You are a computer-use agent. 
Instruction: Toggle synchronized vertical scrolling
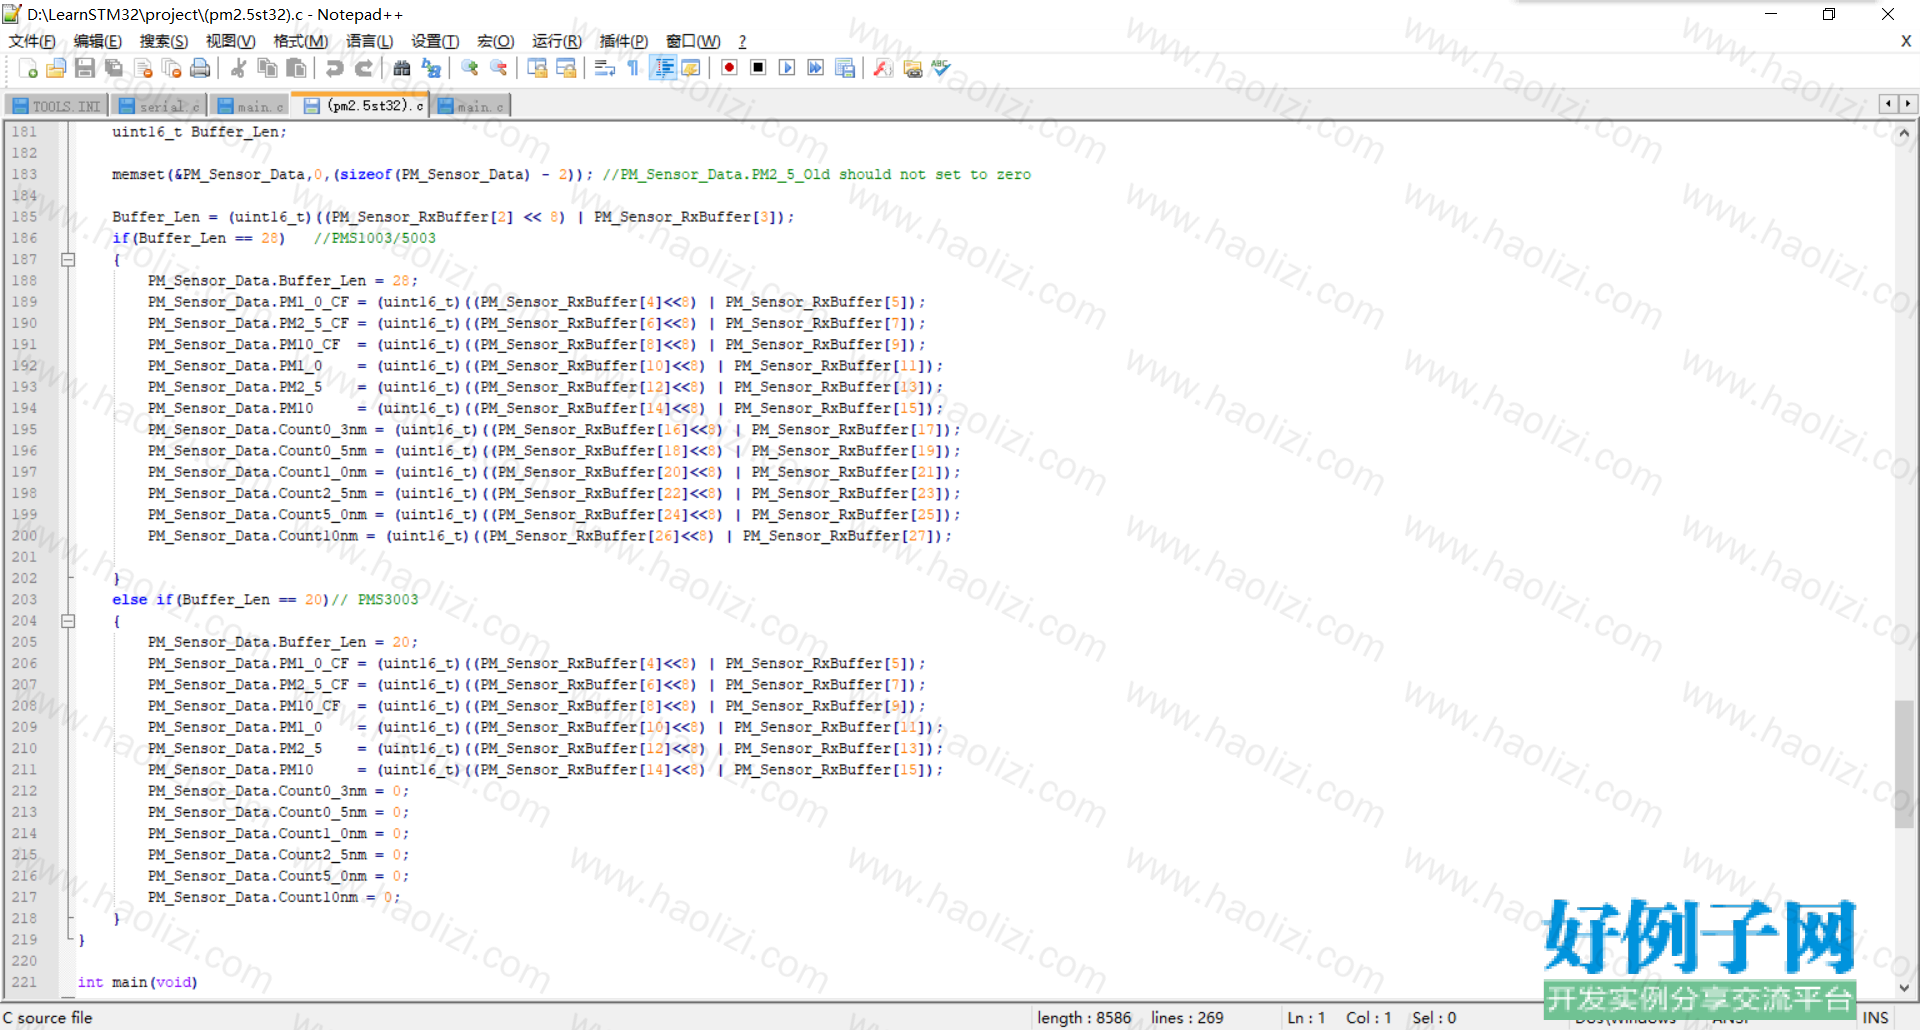coord(537,68)
